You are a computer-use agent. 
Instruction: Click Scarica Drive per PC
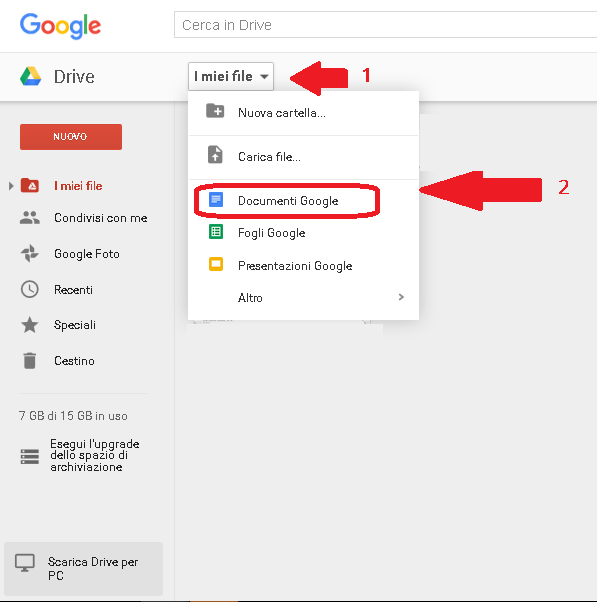point(83,569)
